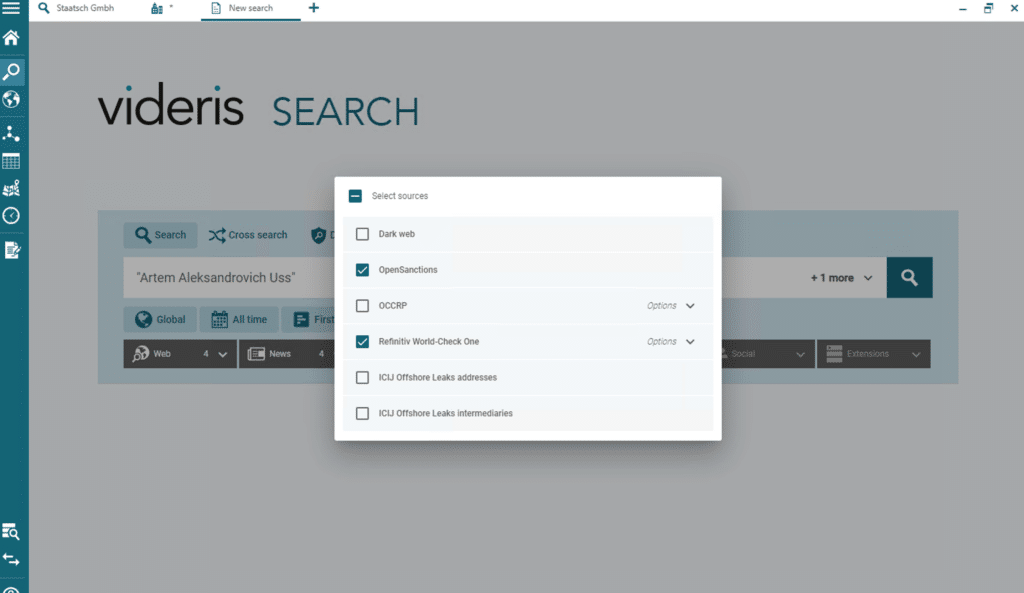Select the Search mode tab
The height and width of the screenshot is (593, 1024).
tap(161, 235)
